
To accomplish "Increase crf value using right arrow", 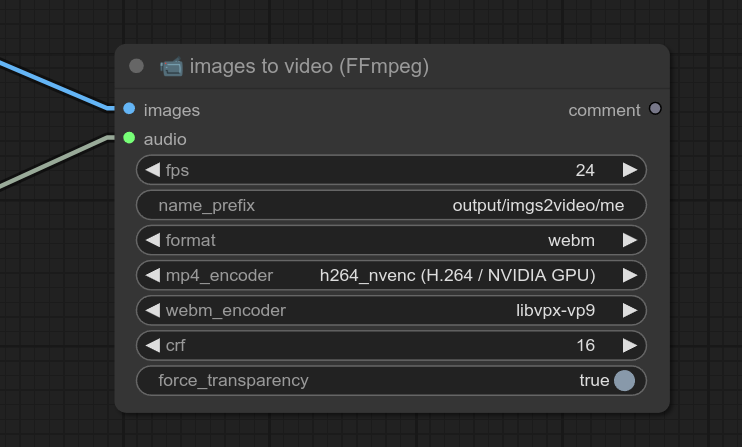I will (630, 346).
